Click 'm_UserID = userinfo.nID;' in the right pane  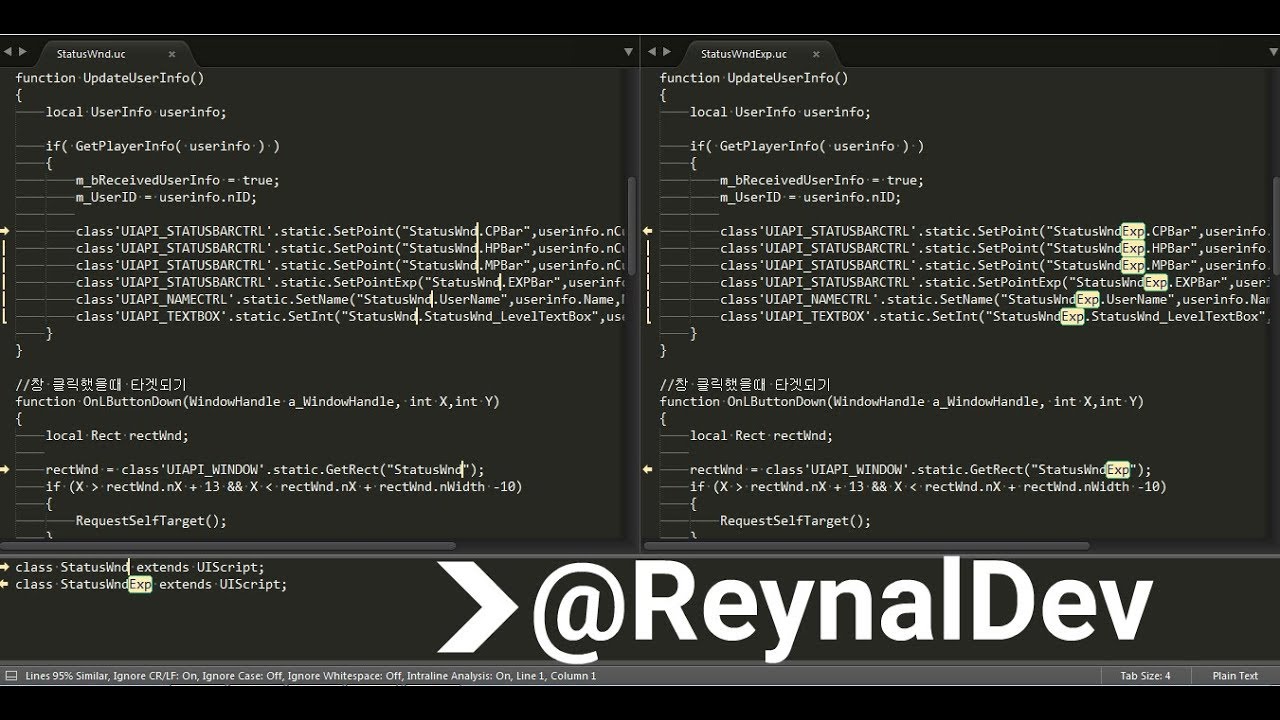[x=810, y=197]
